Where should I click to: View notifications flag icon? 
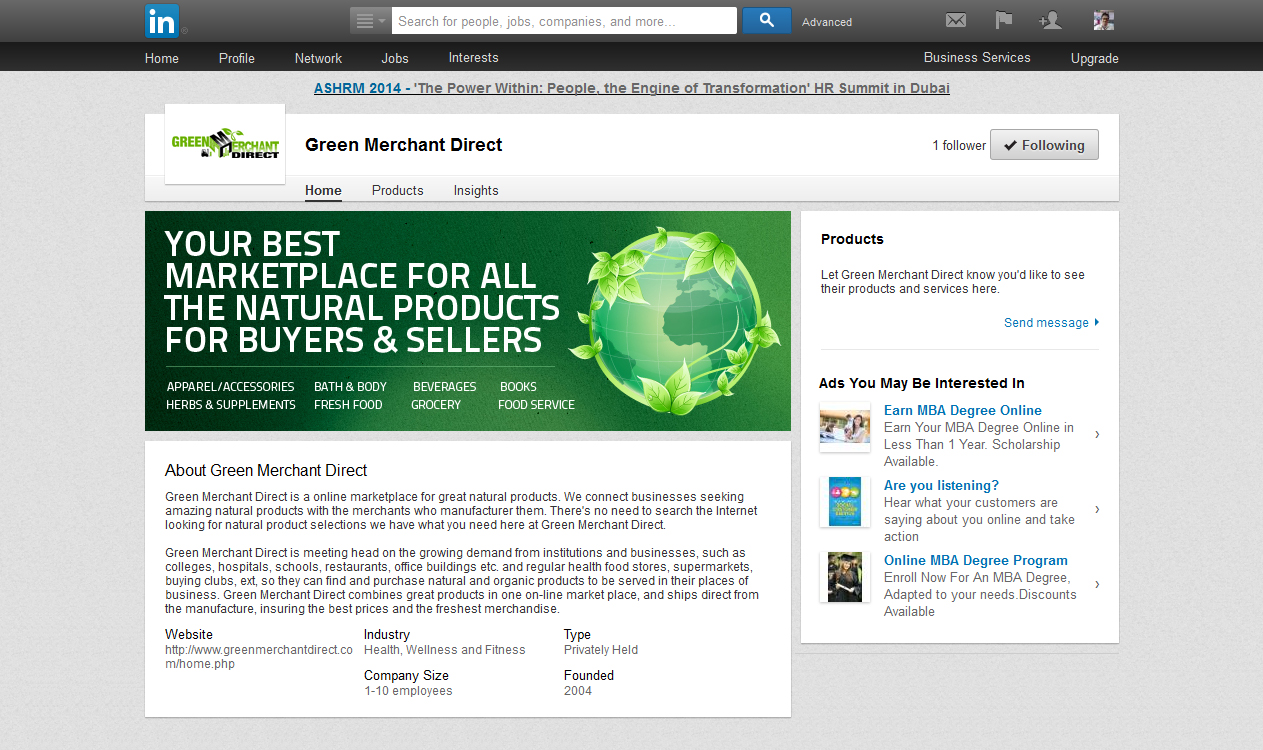pyautogui.click(x=1004, y=20)
